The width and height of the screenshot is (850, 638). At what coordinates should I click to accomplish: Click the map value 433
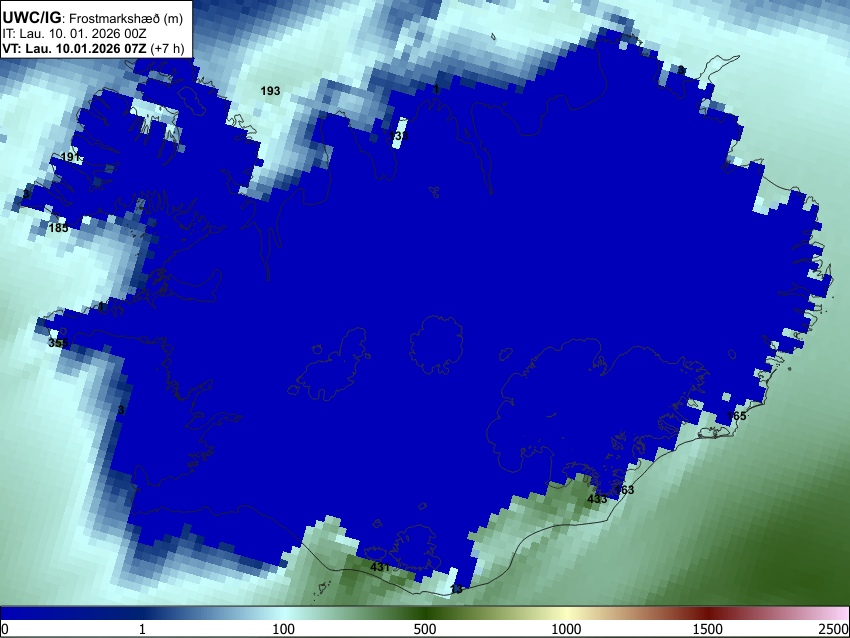(x=597, y=499)
